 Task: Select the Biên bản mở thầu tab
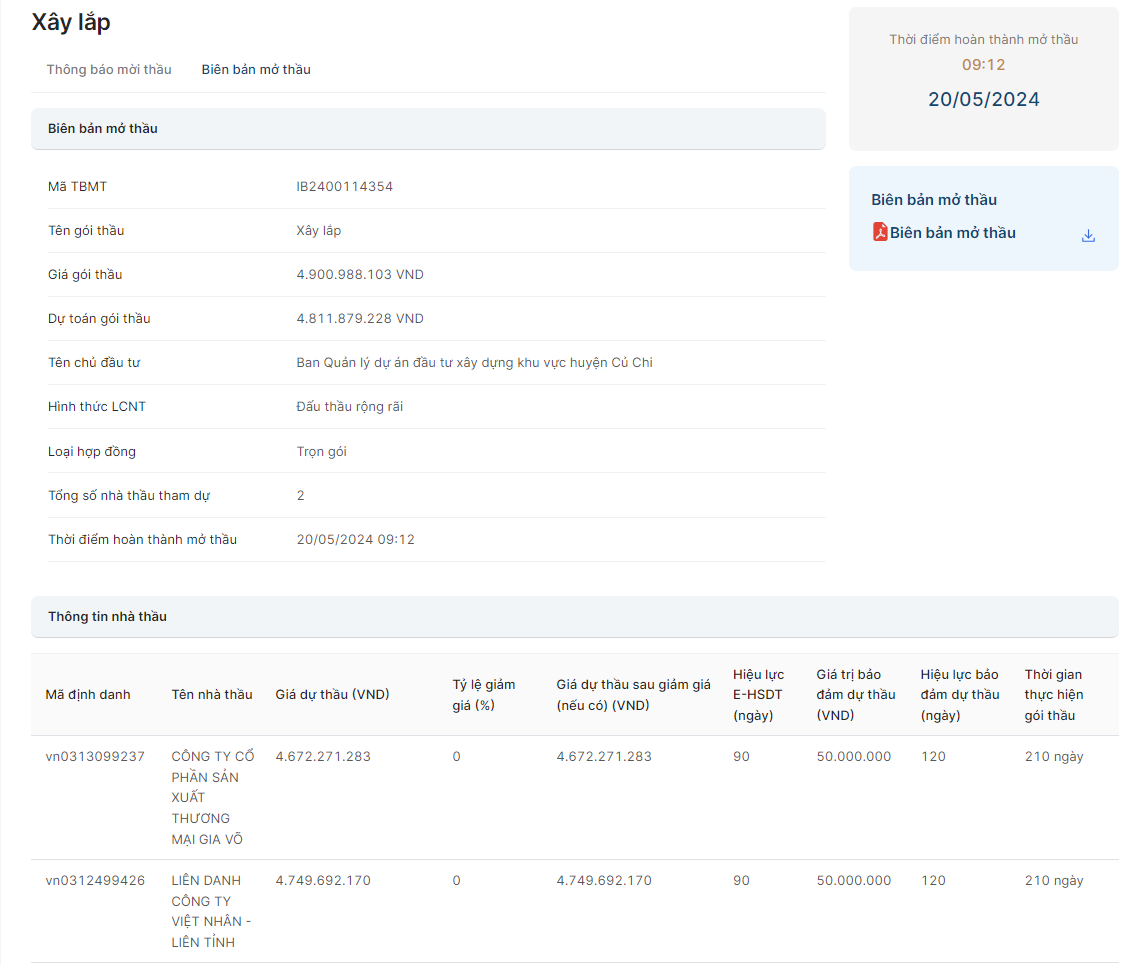coord(256,70)
